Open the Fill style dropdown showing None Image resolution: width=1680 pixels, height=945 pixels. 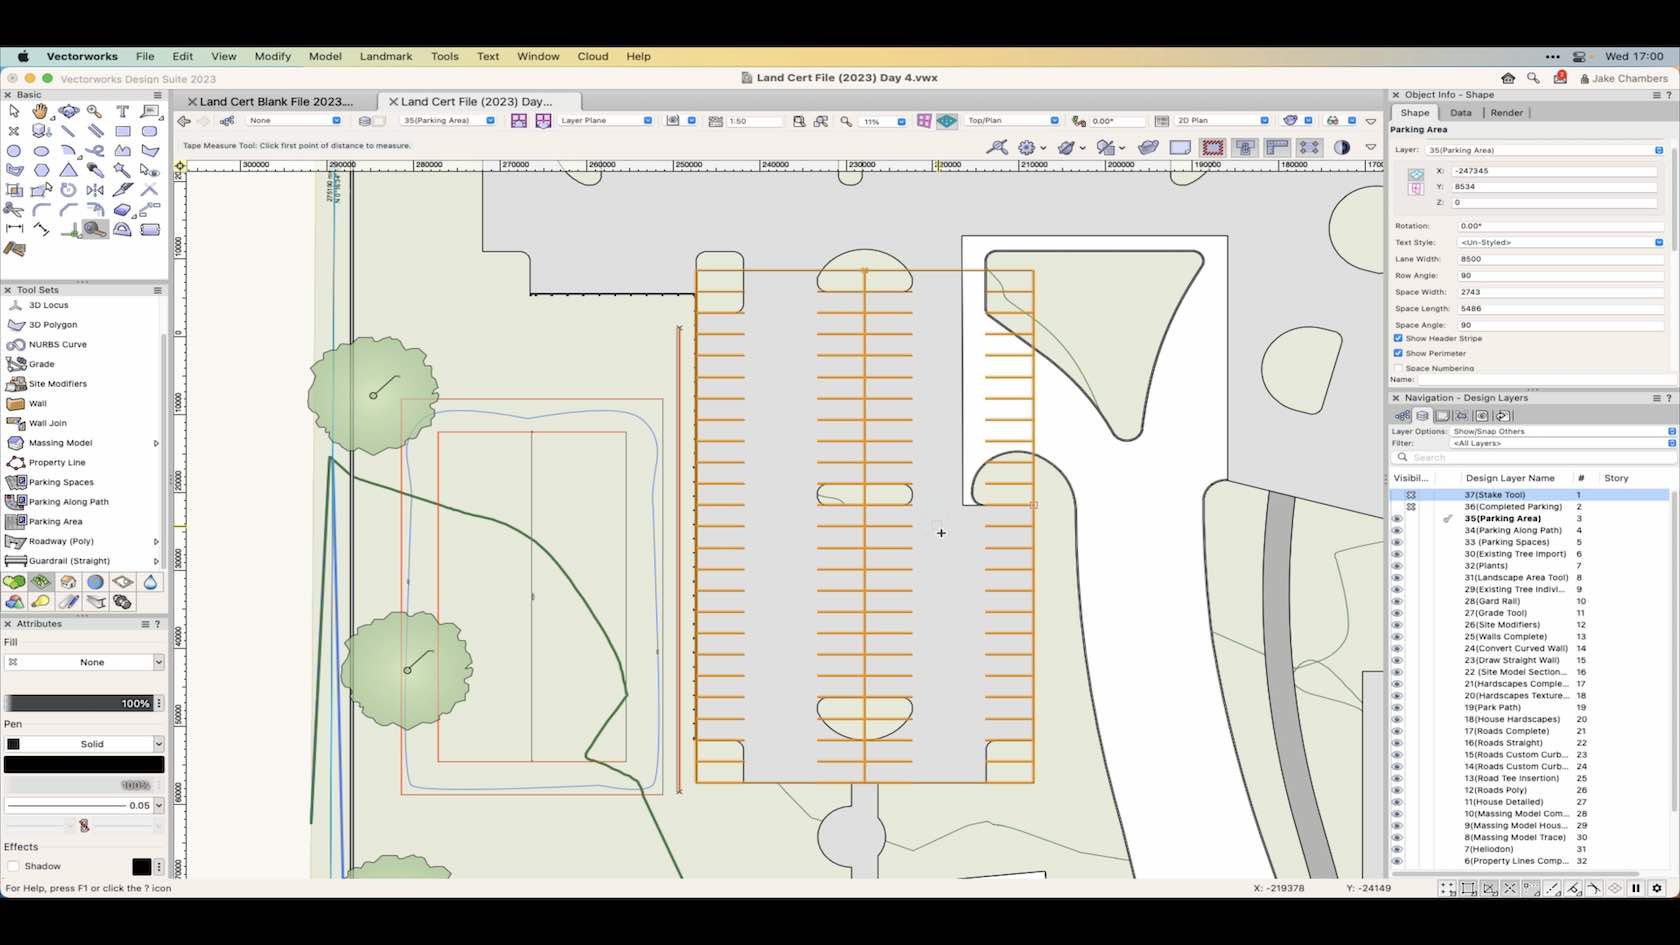84,662
